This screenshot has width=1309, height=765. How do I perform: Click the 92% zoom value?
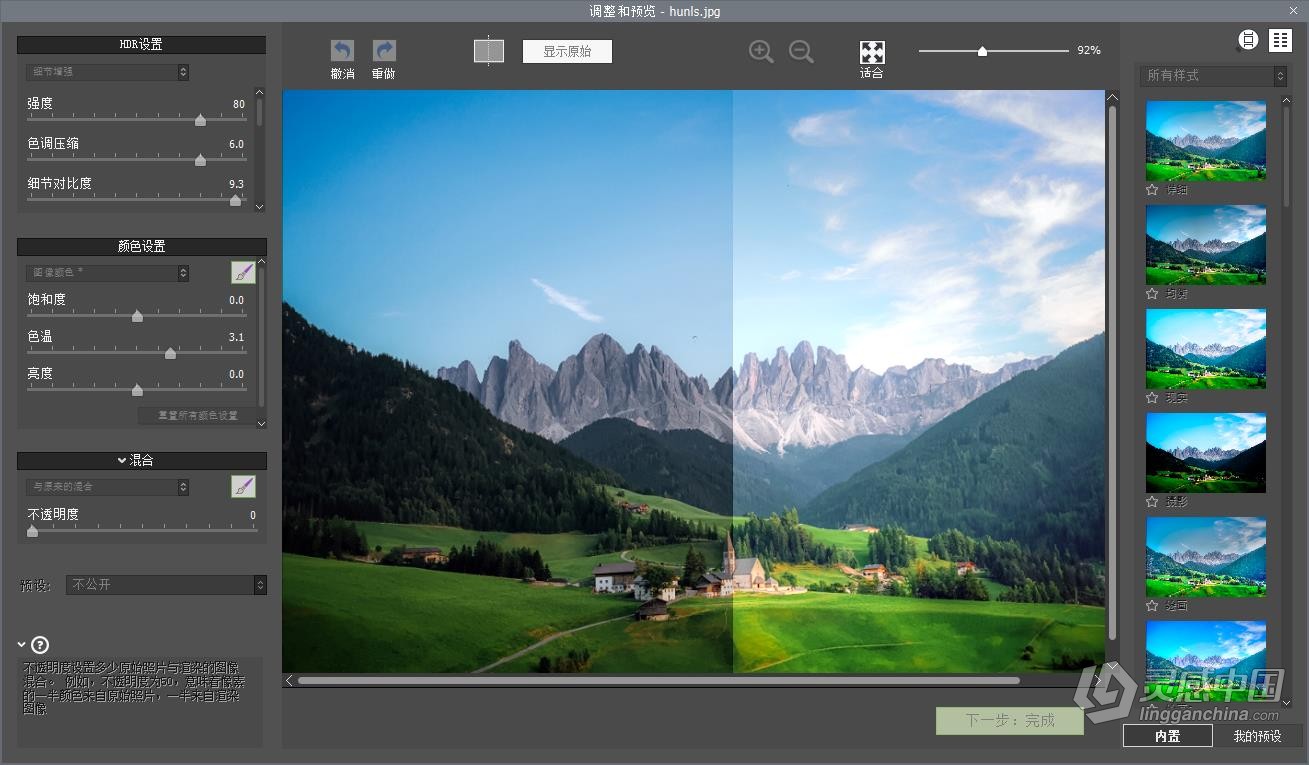1089,50
